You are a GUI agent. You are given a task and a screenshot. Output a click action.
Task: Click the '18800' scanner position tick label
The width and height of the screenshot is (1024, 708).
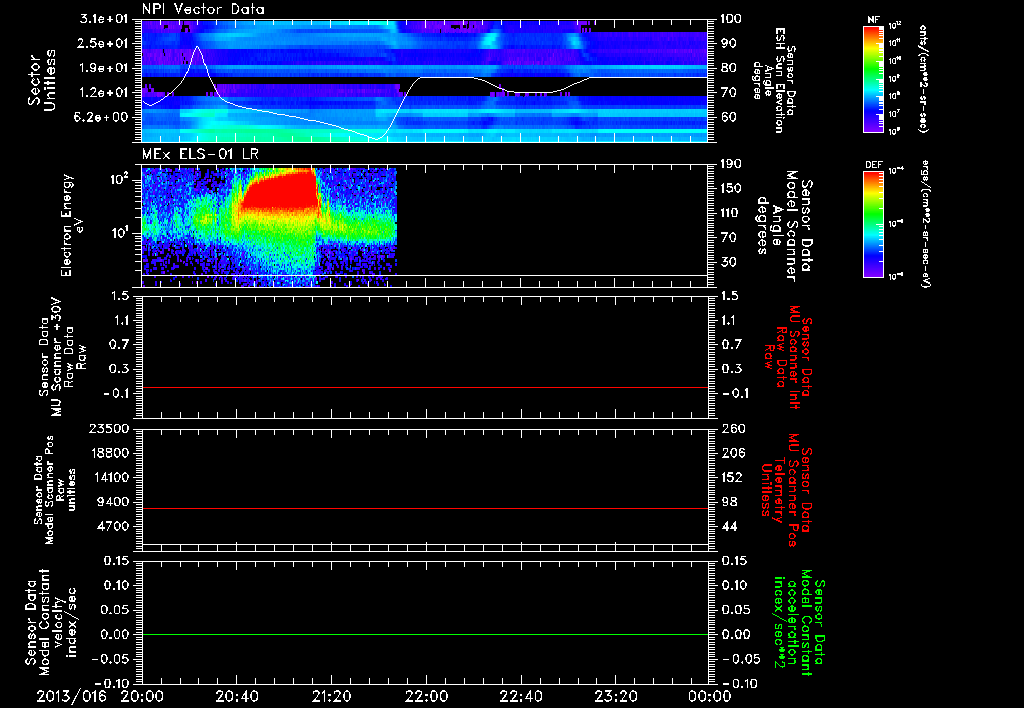pos(108,453)
